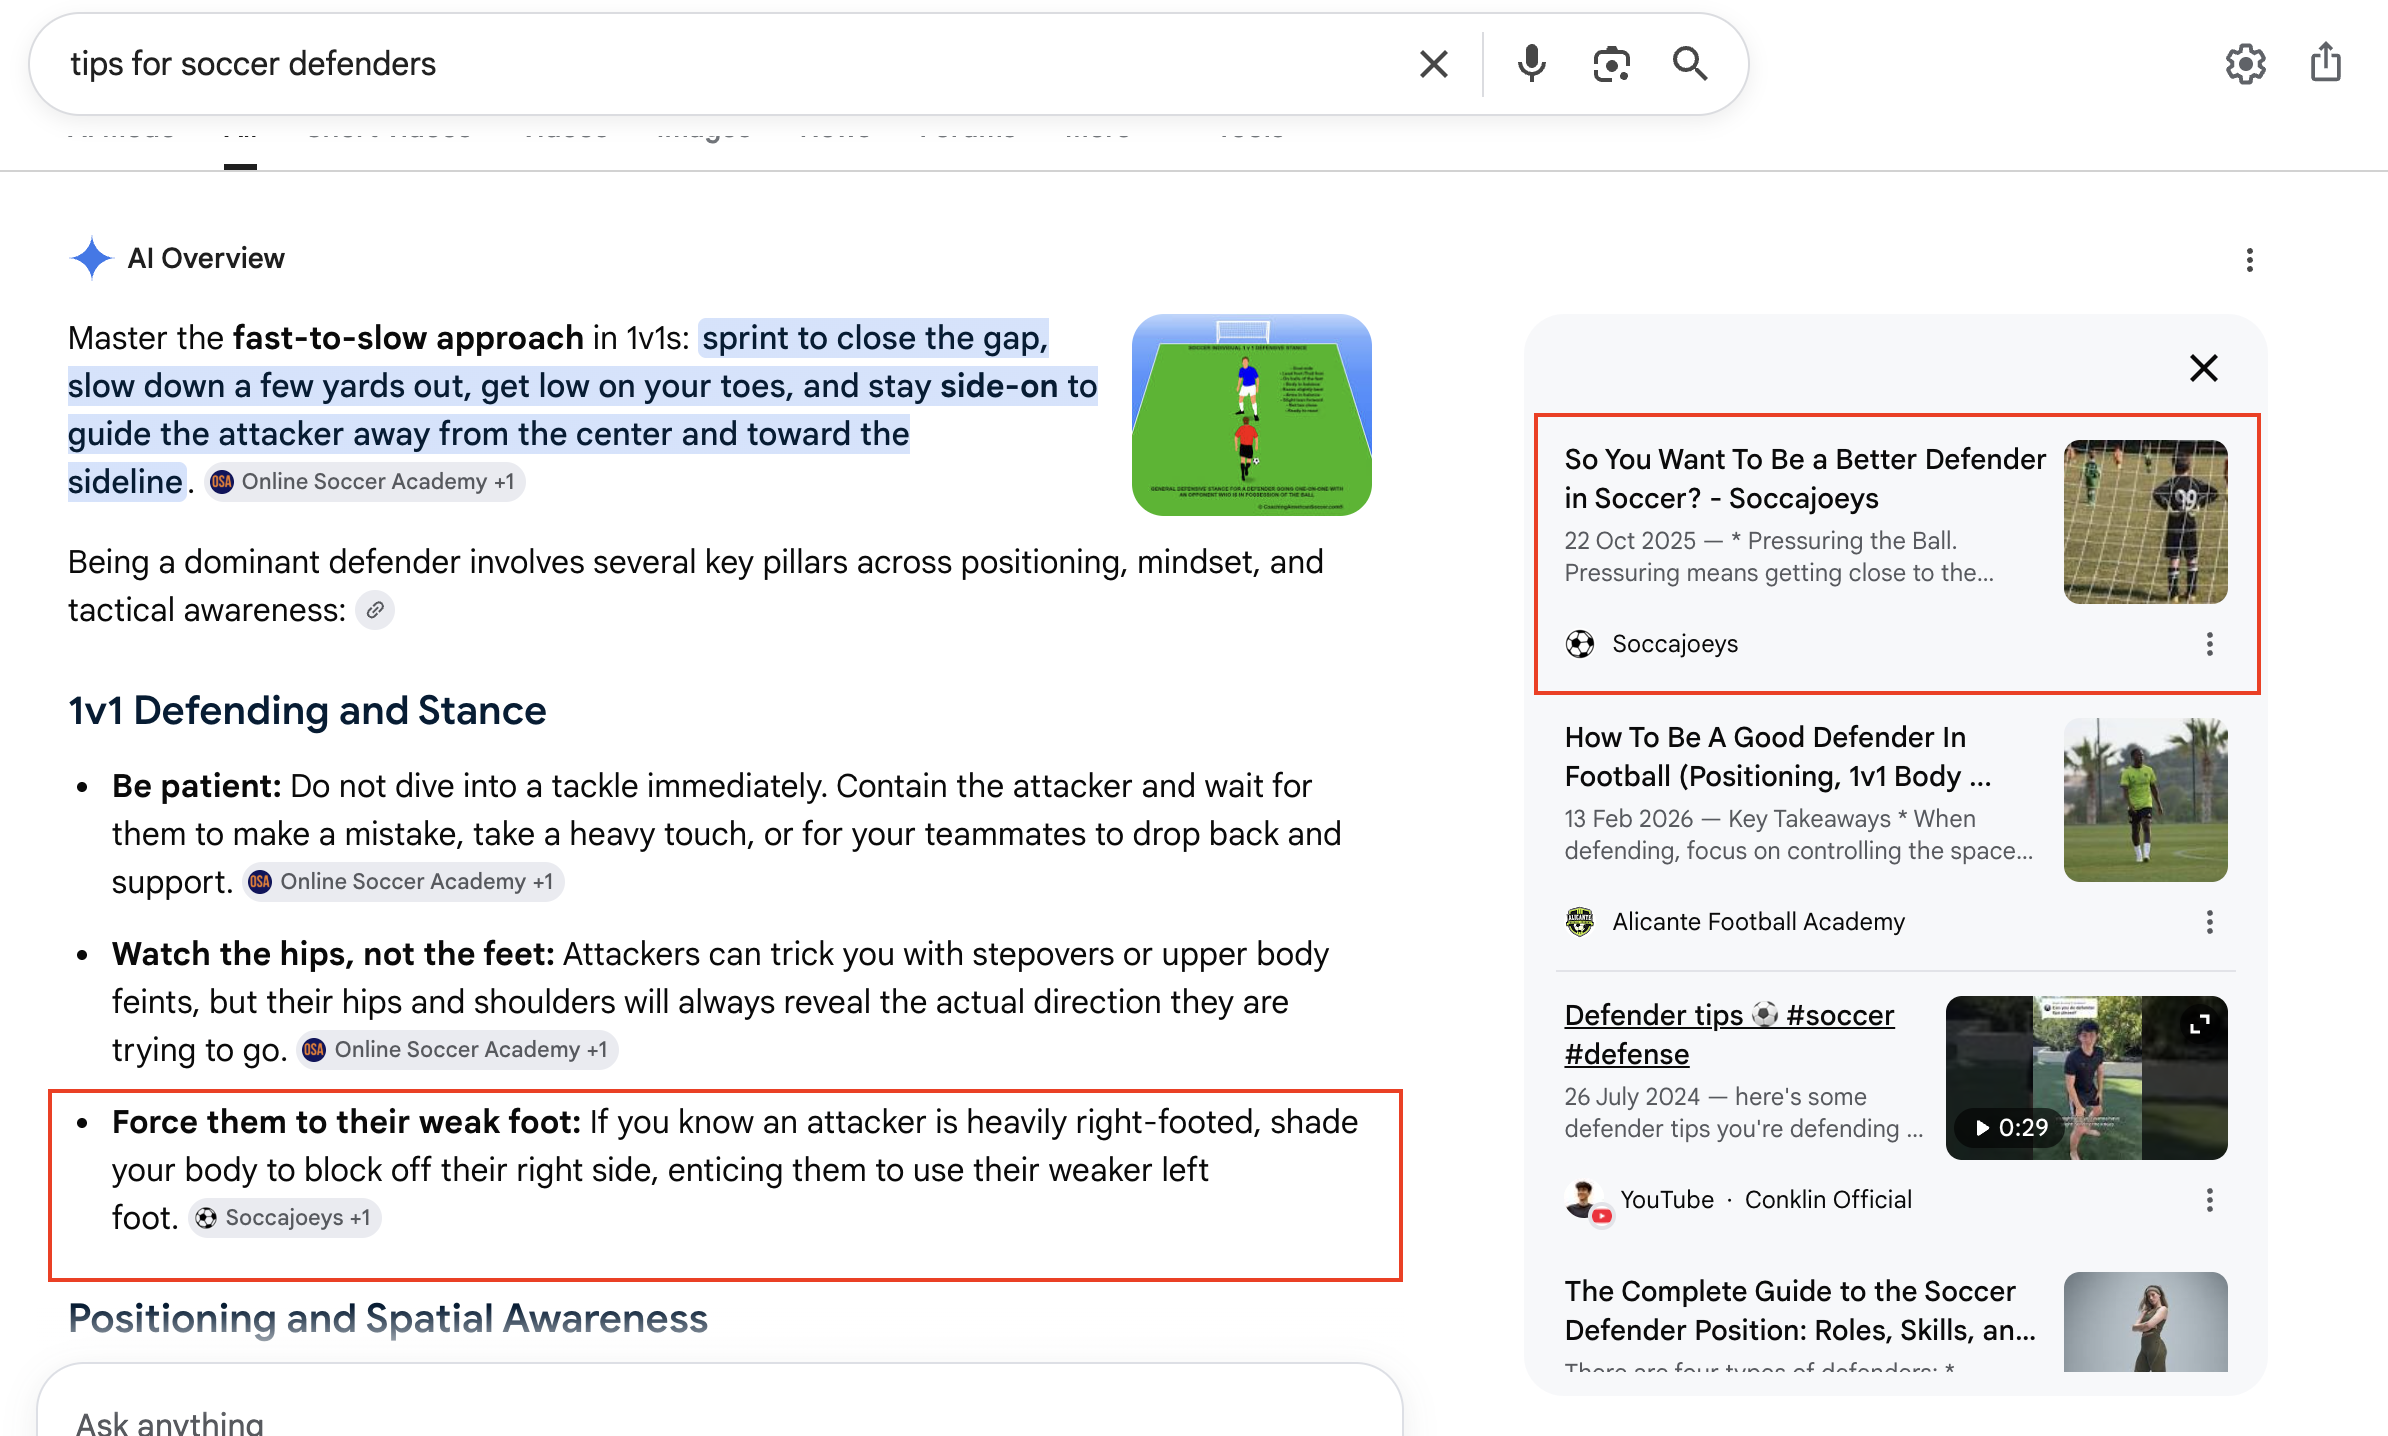This screenshot has height=1436, width=2388.
Task: Click the search box text field
Action: [x=730, y=64]
